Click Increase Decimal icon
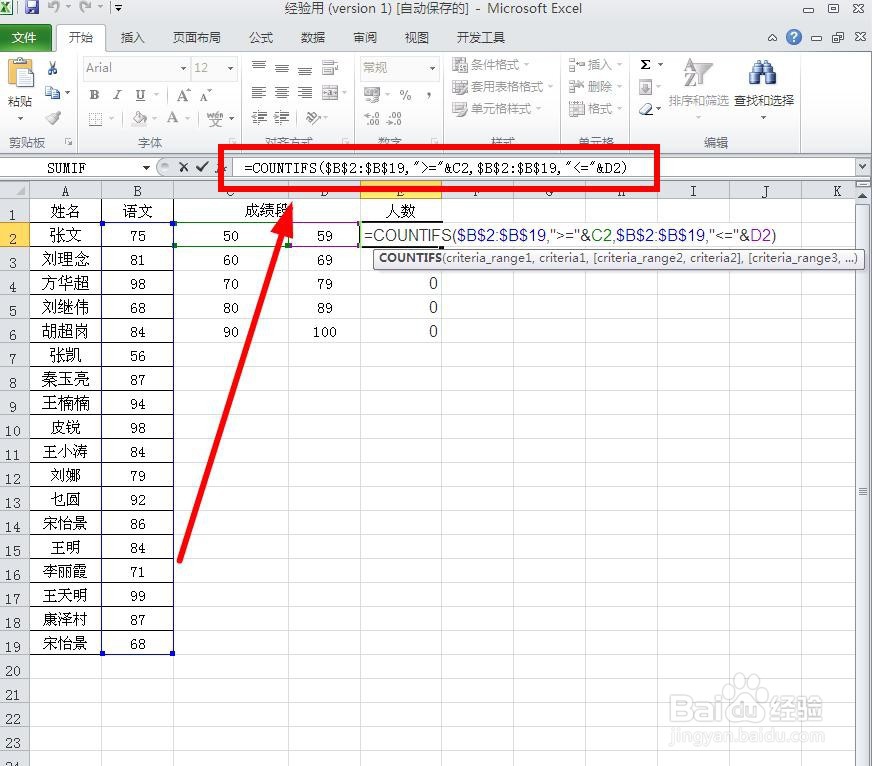872x766 pixels. [371, 118]
